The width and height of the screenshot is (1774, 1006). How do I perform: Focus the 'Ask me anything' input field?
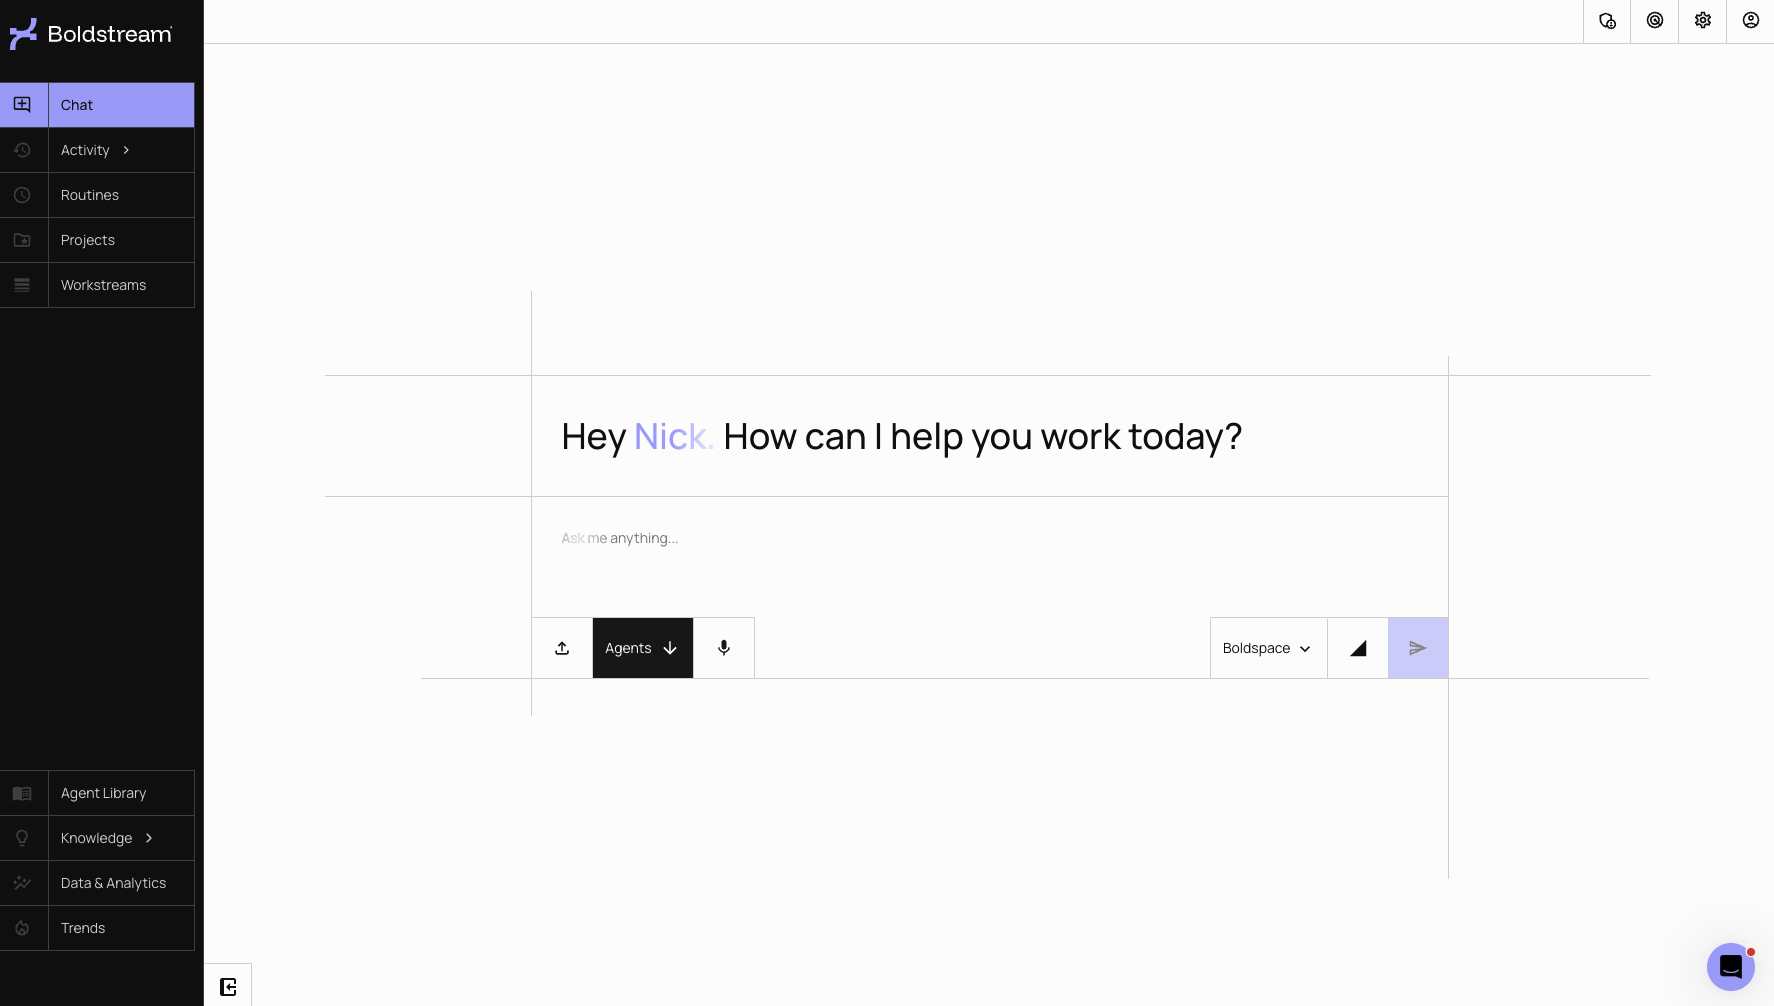click(x=990, y=557)
